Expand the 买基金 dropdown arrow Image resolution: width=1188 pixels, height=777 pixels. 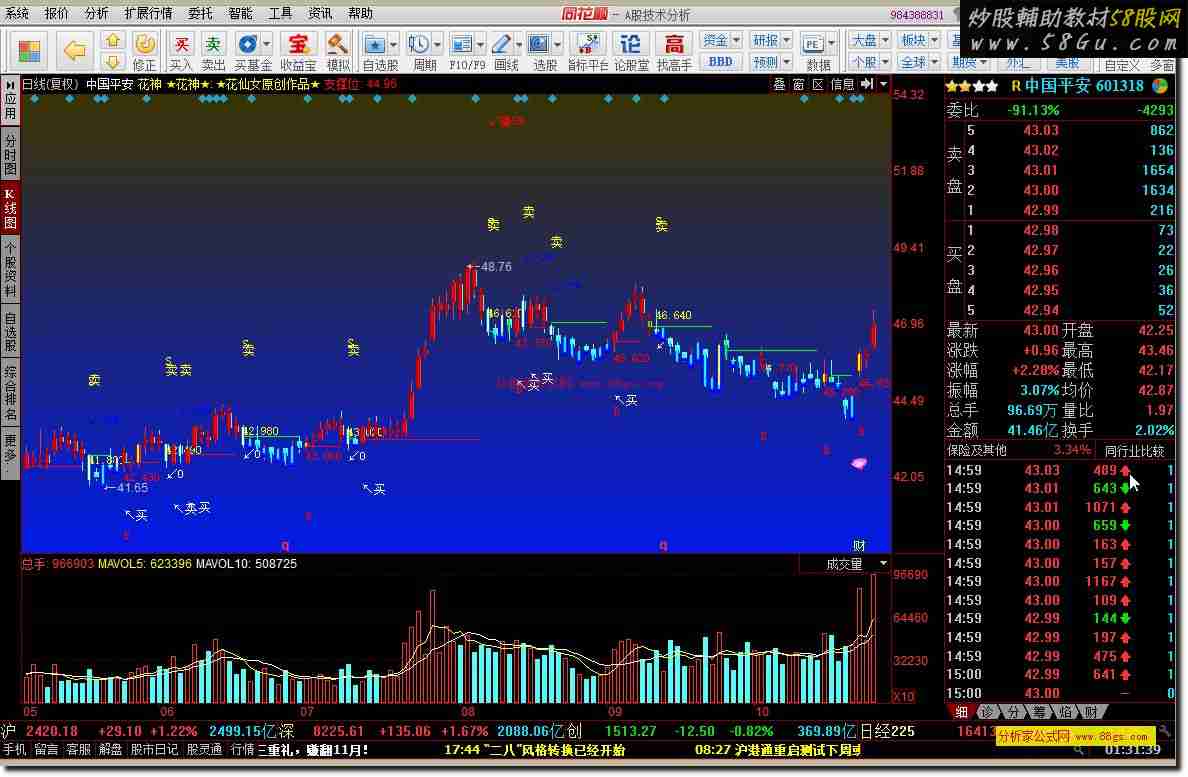click(266, 45)
